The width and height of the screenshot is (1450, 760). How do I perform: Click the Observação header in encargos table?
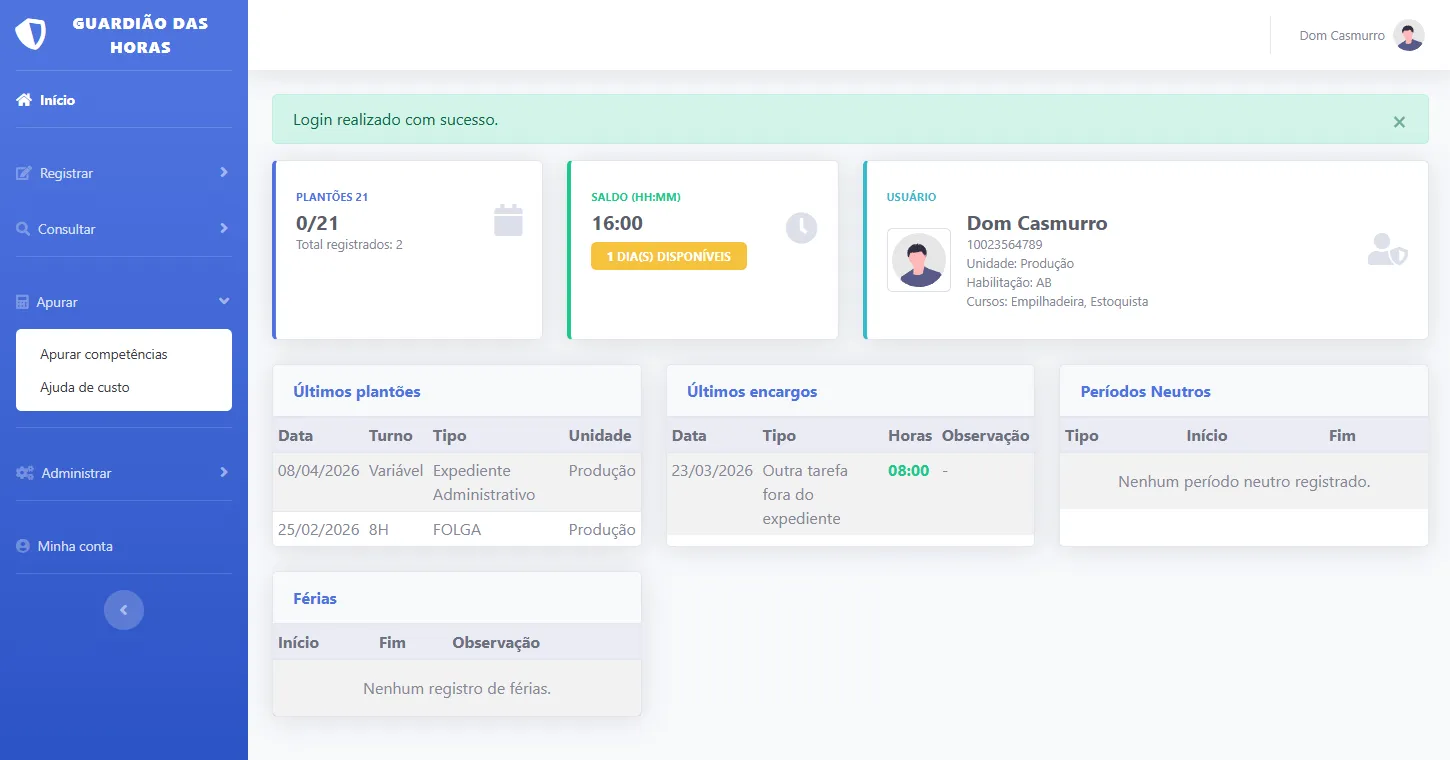coord(985,436)
